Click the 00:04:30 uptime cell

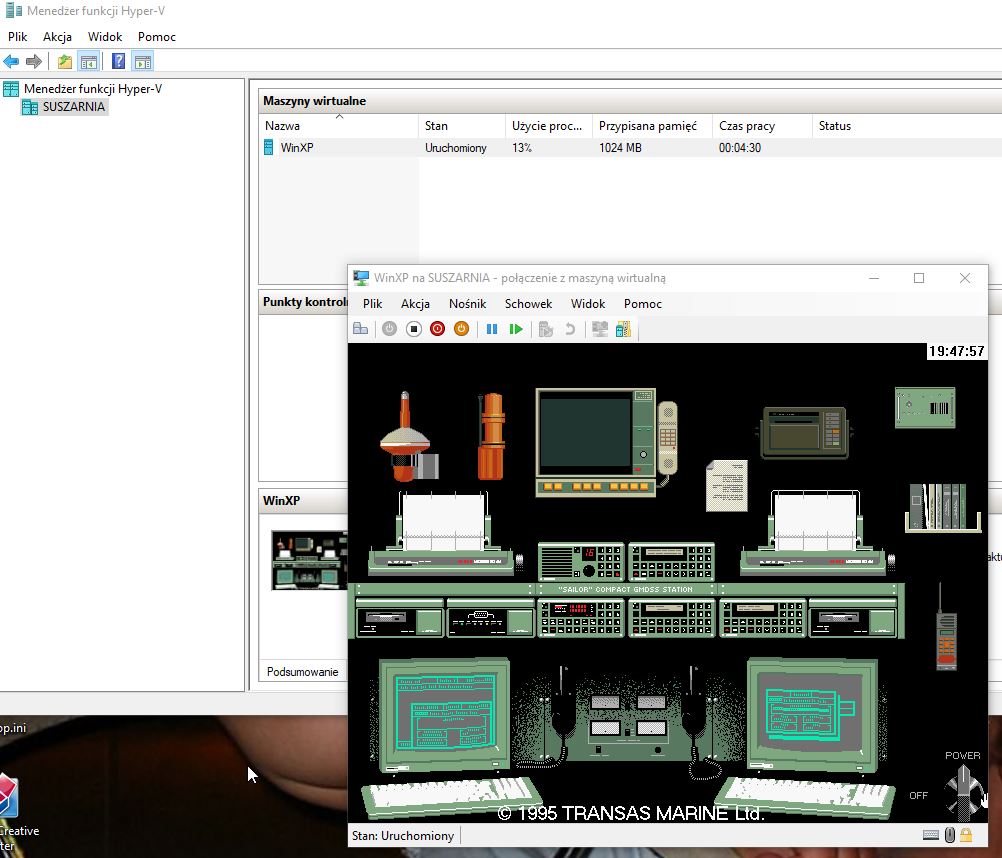pos(739,148)
